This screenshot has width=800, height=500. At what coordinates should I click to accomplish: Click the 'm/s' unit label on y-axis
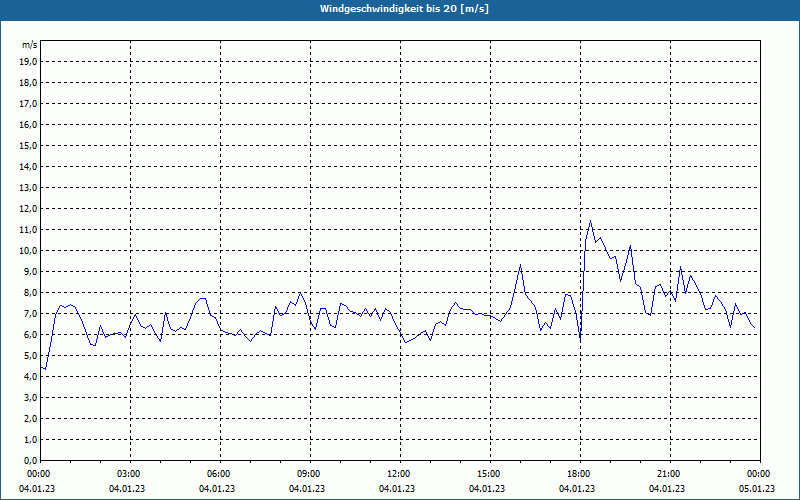(x=30, y=45)
